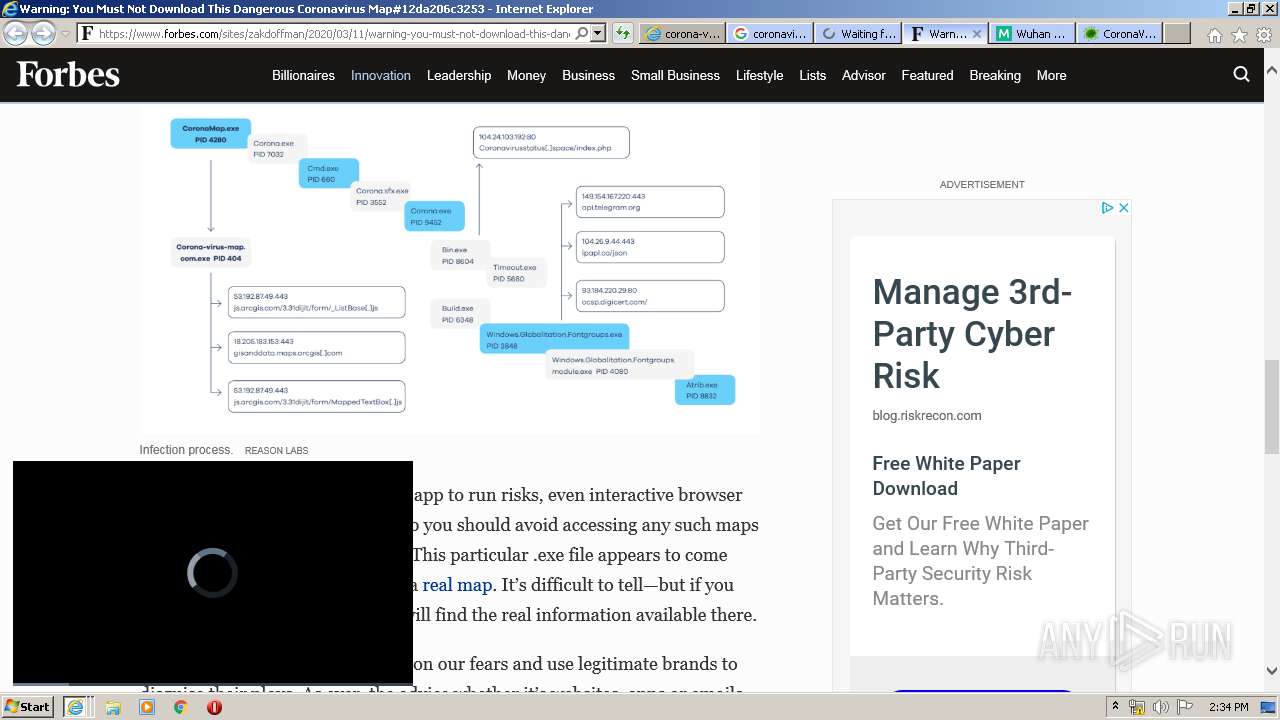This screenshot has width=1280, height=720.
Task: Click the Action Center flag icon
Action: click(1185, 707)
